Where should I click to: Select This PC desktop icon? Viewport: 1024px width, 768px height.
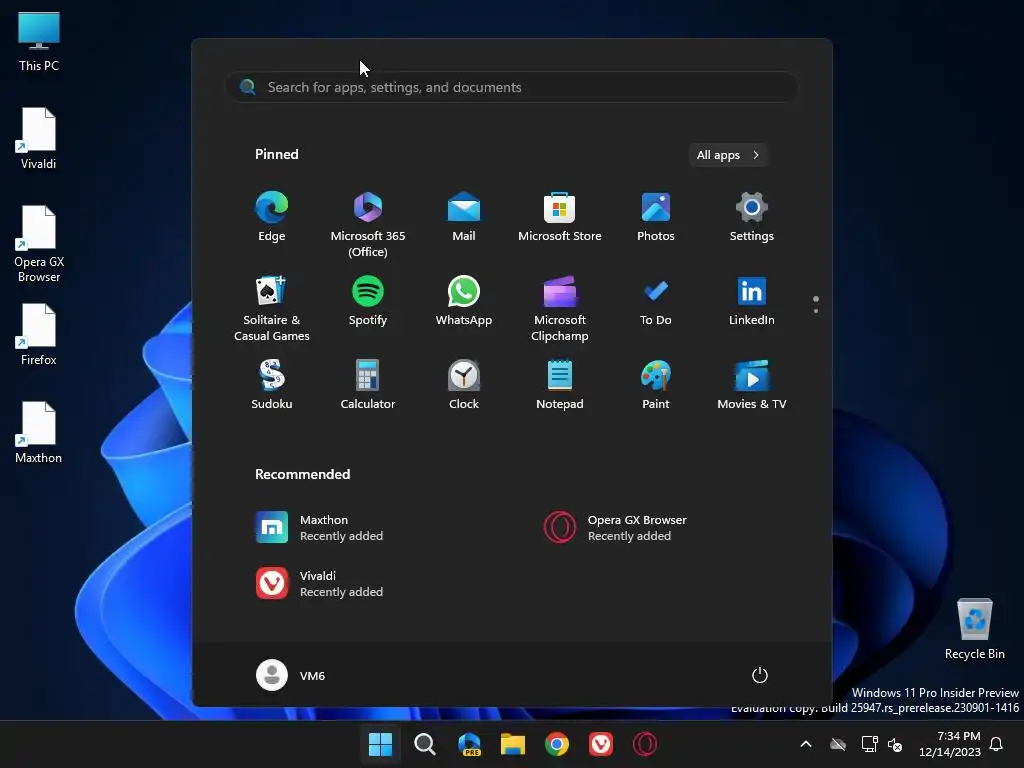click(x=39, y=42)
